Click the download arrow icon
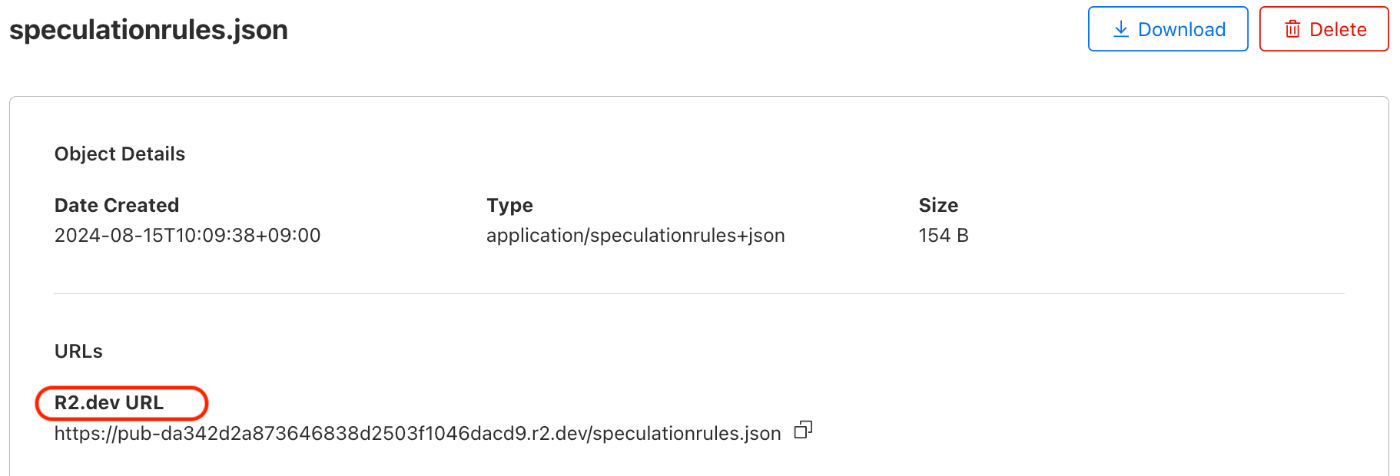 coord(1121,29)
